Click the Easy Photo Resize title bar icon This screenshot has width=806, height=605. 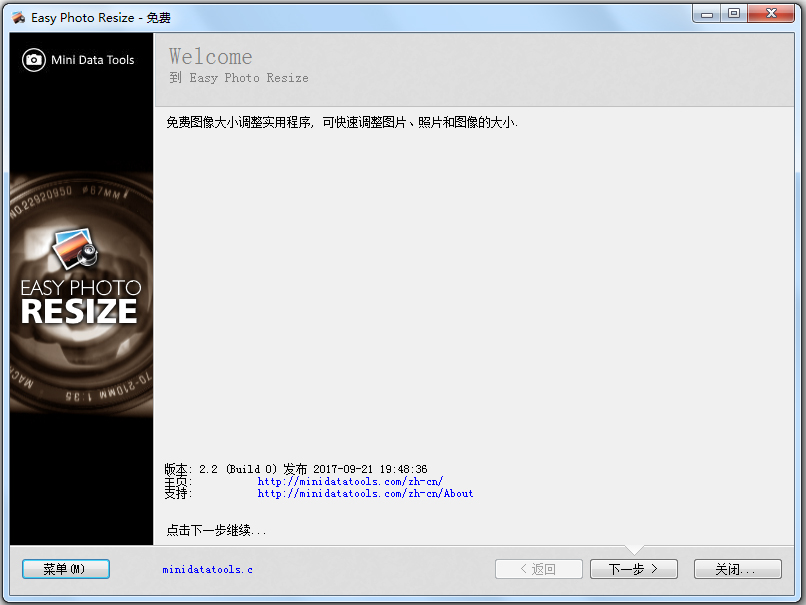pyautogui.click(x=19, y=18)
